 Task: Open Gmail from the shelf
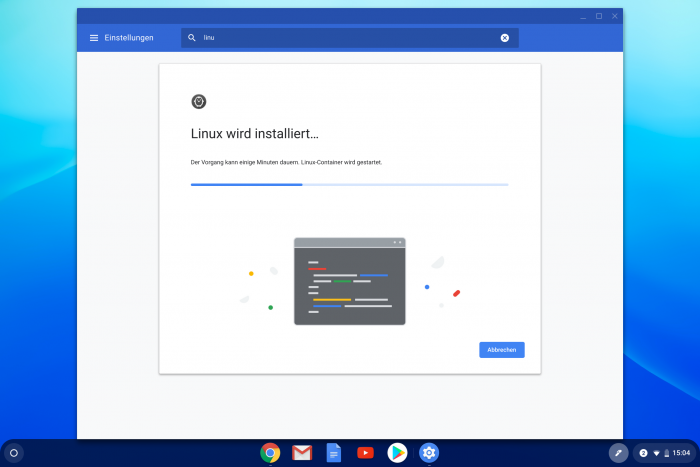302,453
